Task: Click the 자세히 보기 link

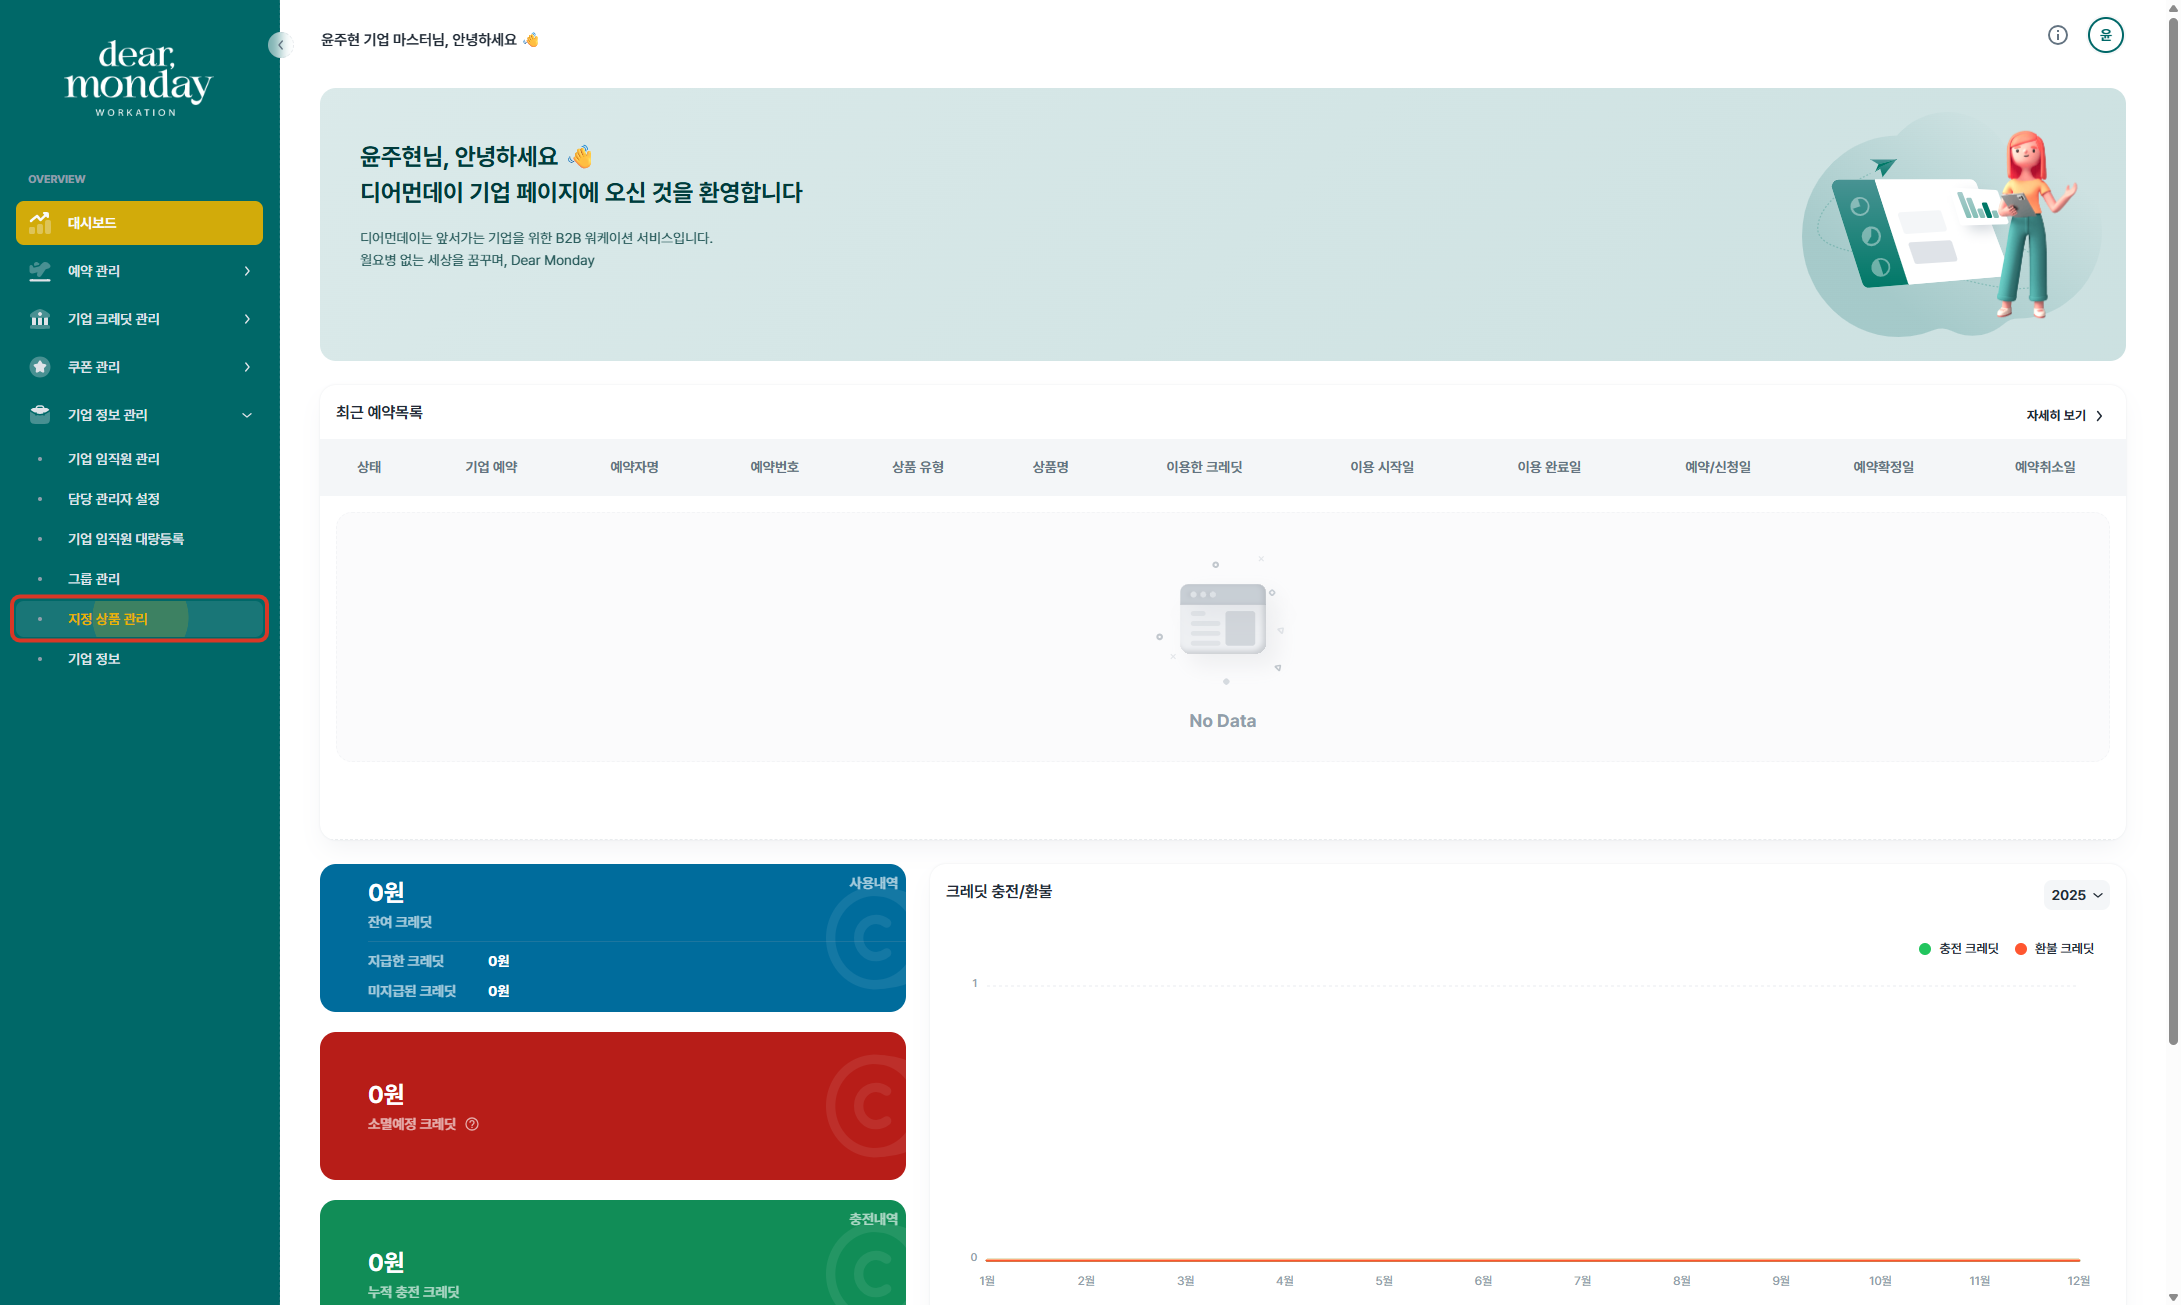Action: tap(2064, 416)
